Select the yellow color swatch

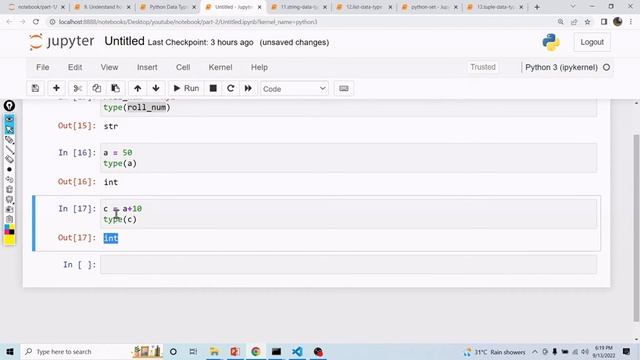pyautogui.click(x=9, y=240)
